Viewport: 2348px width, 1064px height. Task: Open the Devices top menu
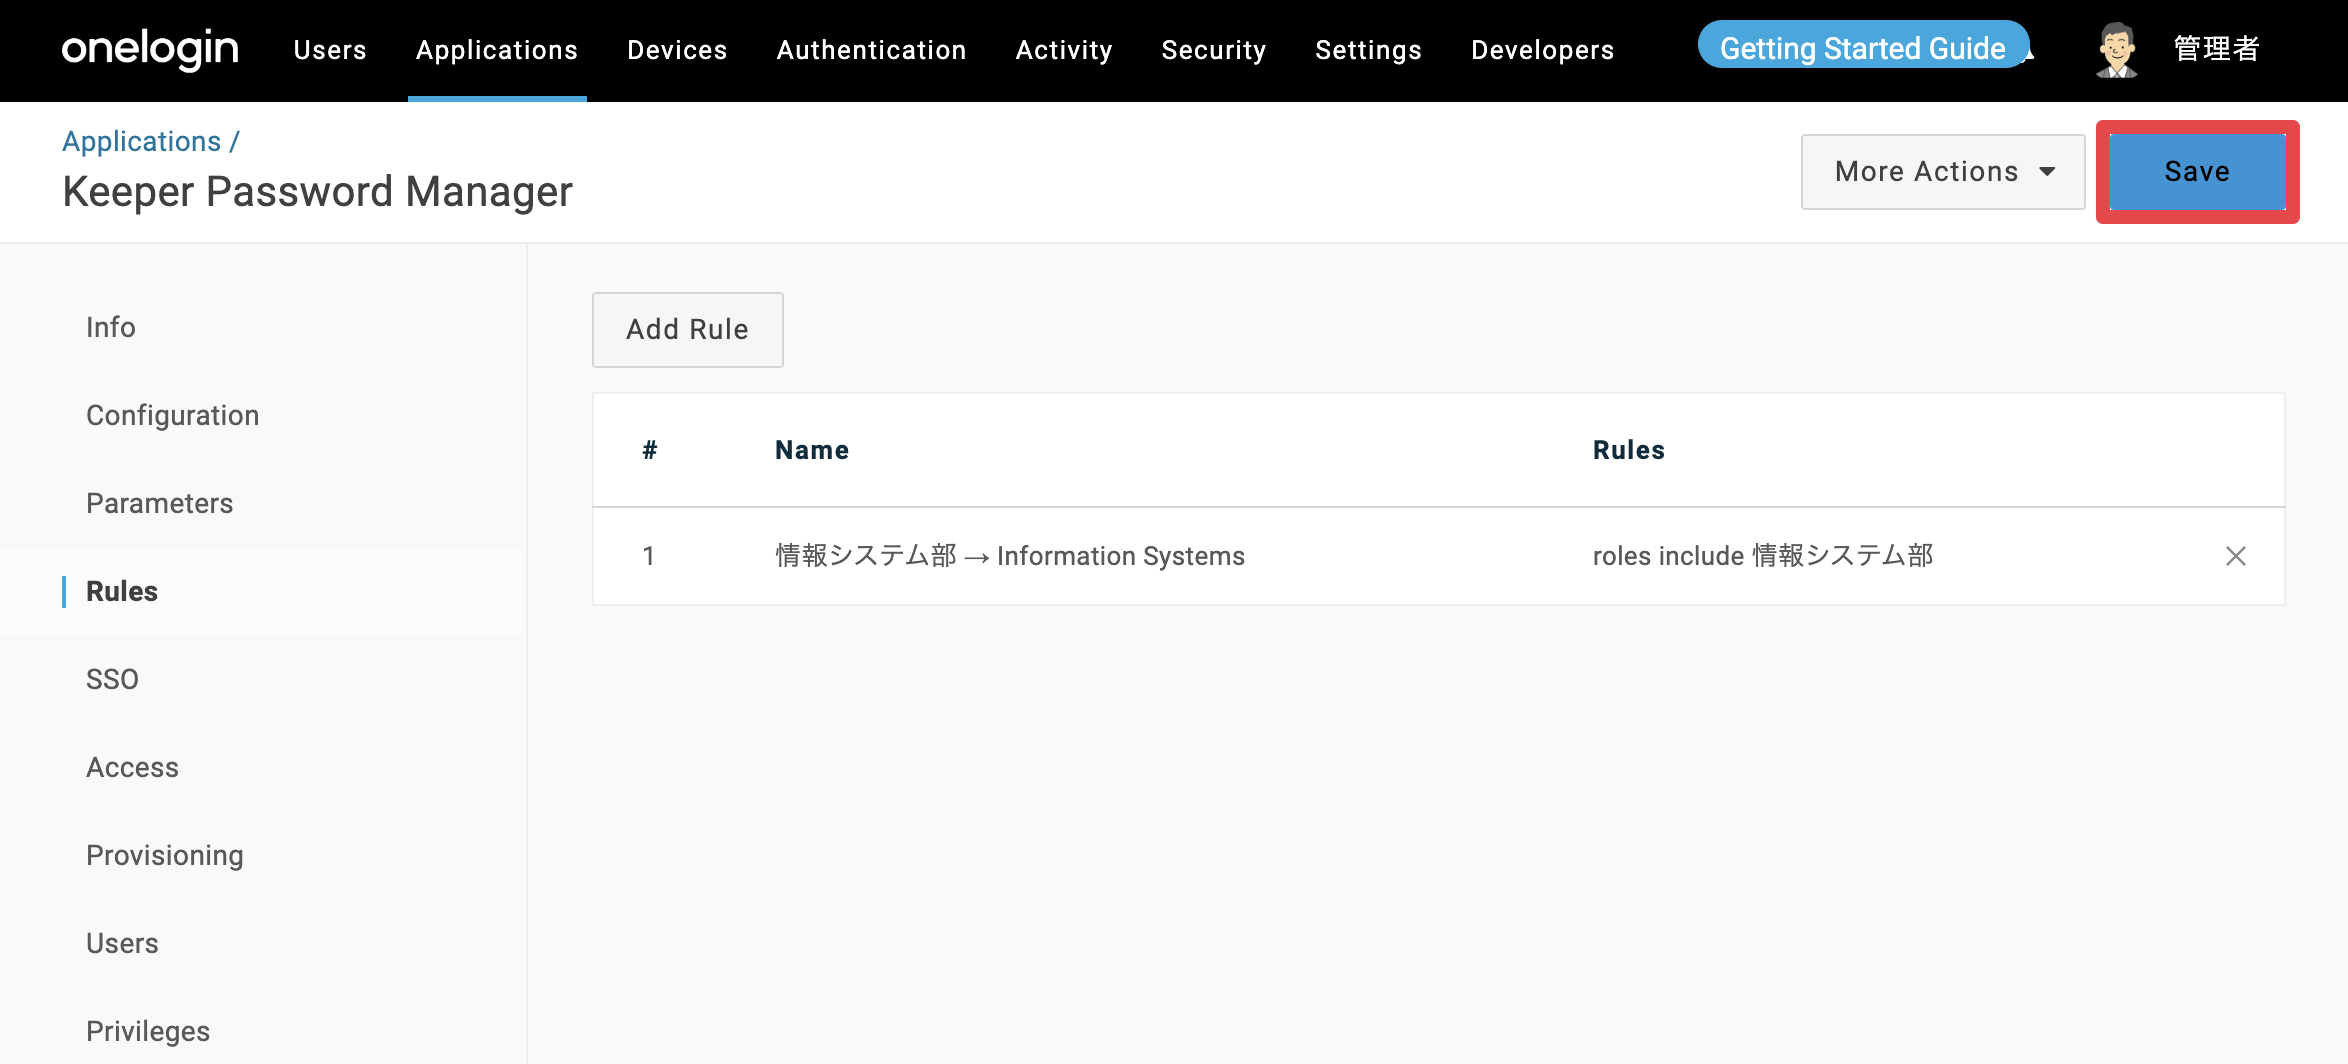(x=677, y=50)
